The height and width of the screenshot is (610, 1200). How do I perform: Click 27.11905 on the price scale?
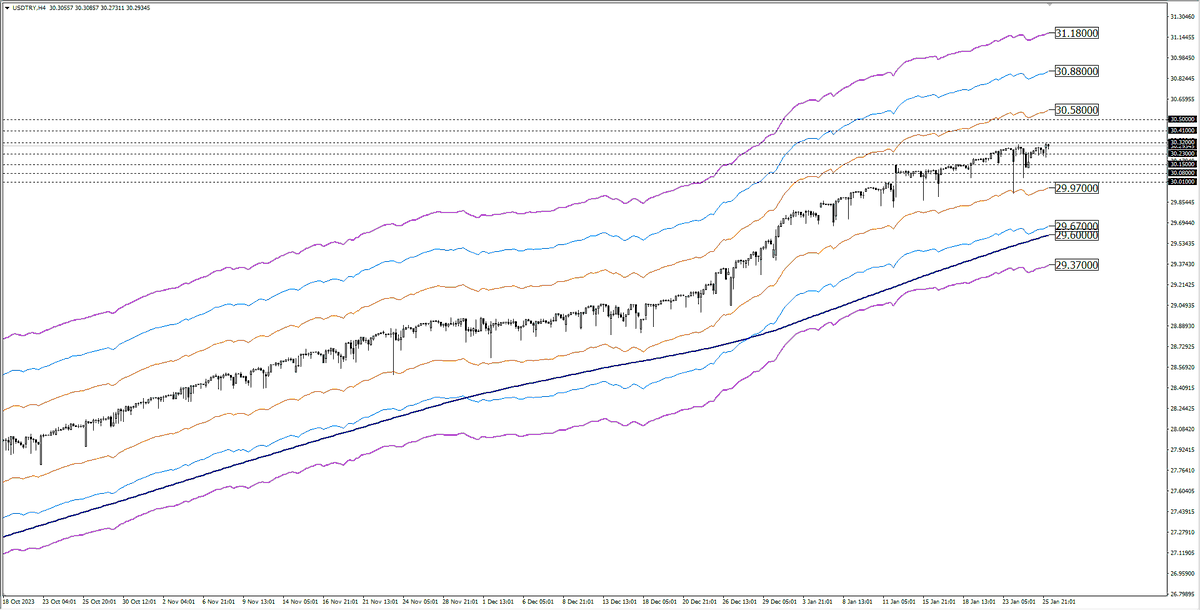click(x=1184, y=552)
